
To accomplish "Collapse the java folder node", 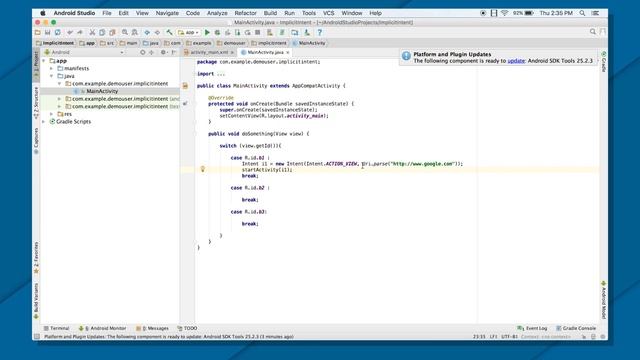I will pyautogui.click(x=52, y=76).
